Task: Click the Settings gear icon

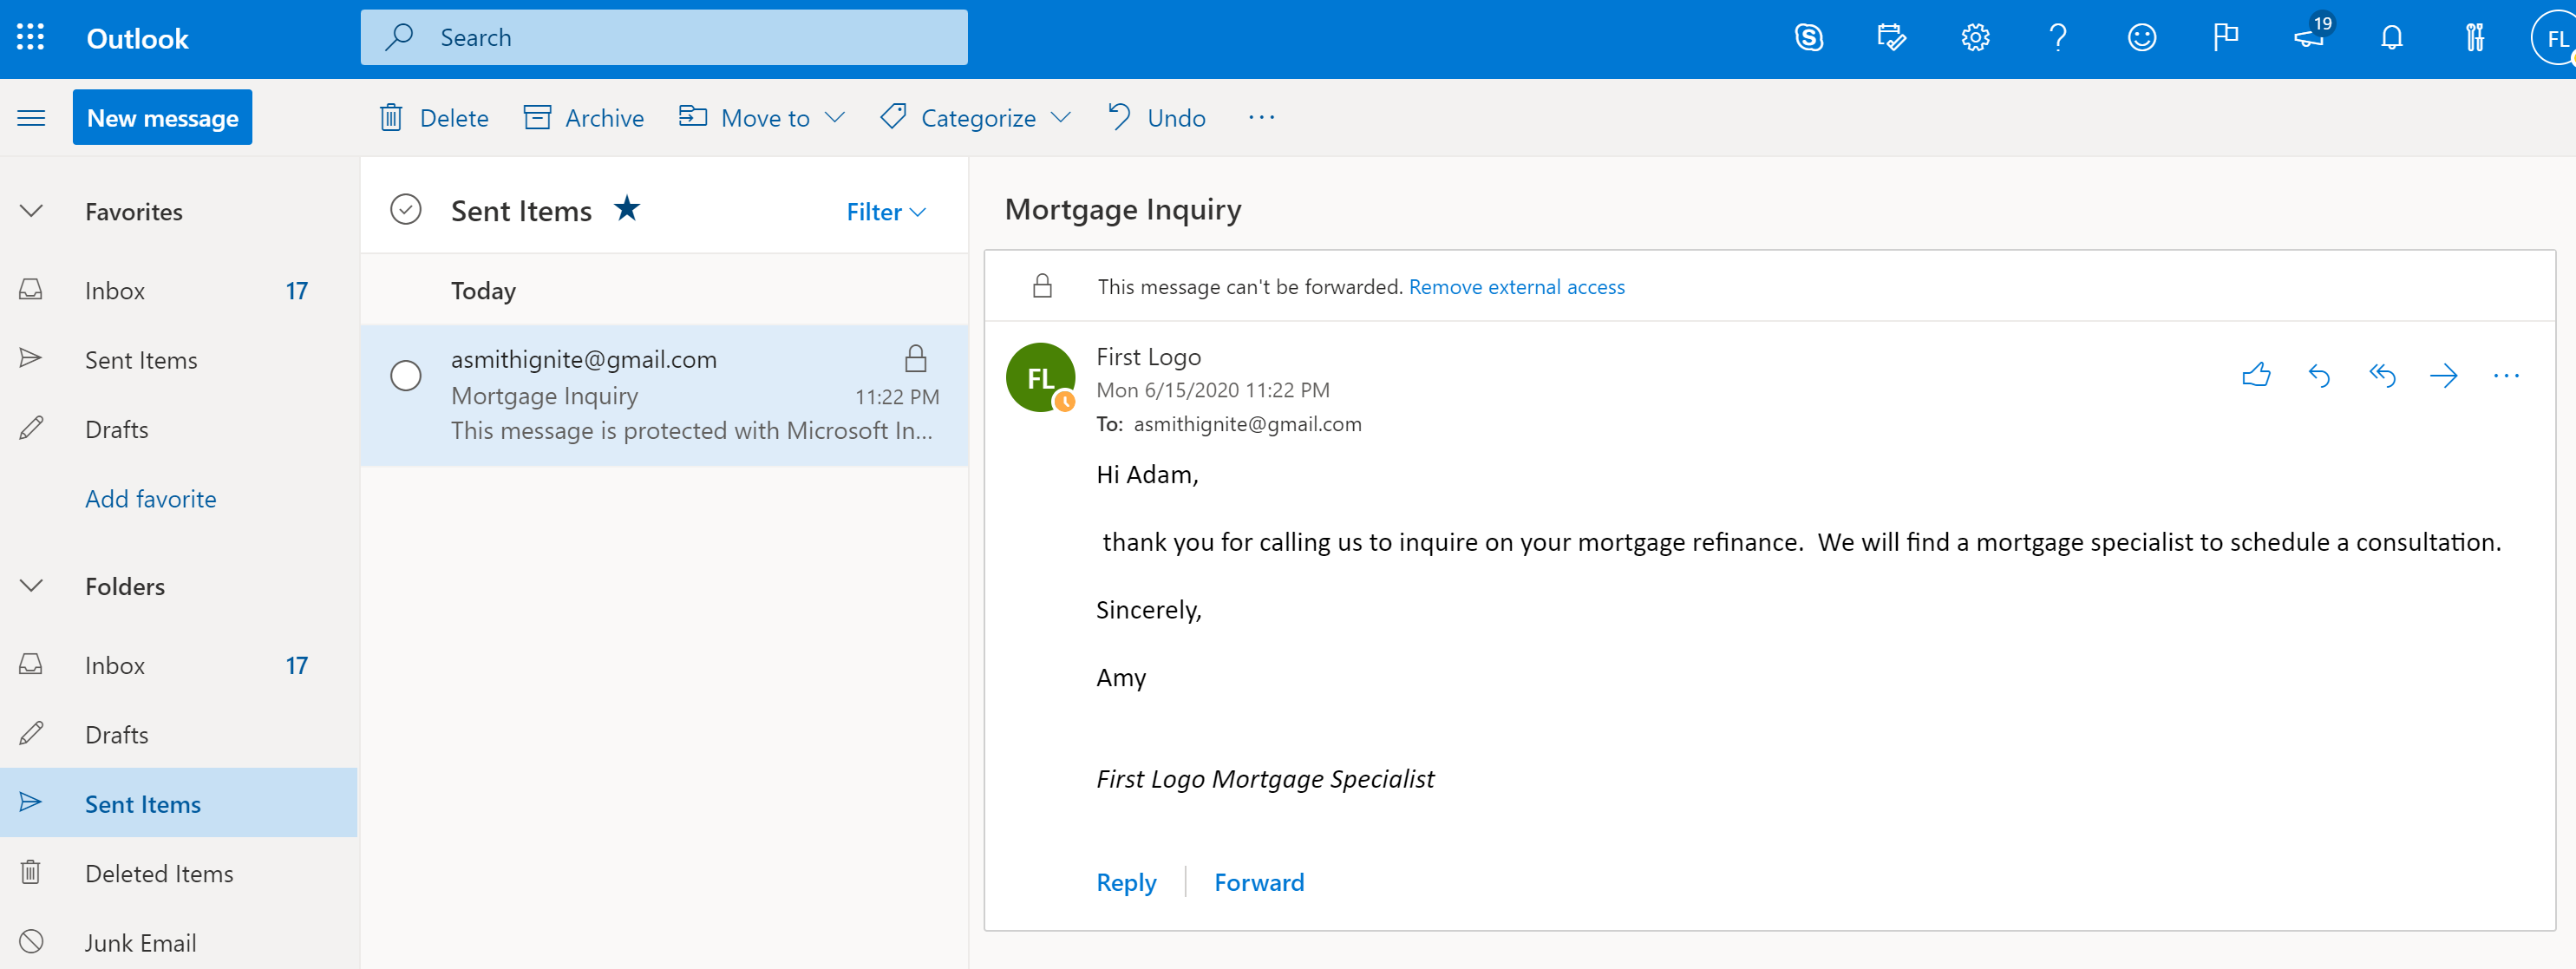Action: click(1975, 36)
